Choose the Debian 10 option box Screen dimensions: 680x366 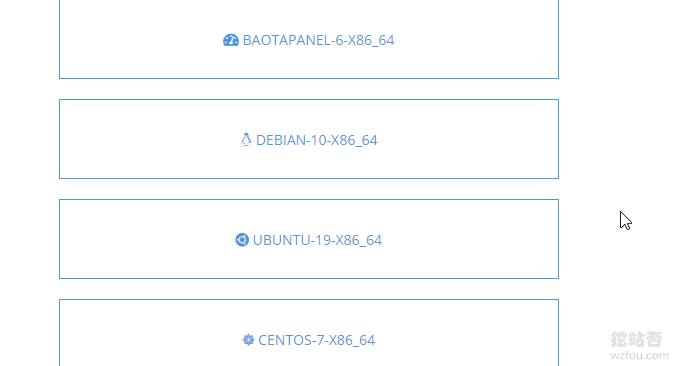click(309, 139)
